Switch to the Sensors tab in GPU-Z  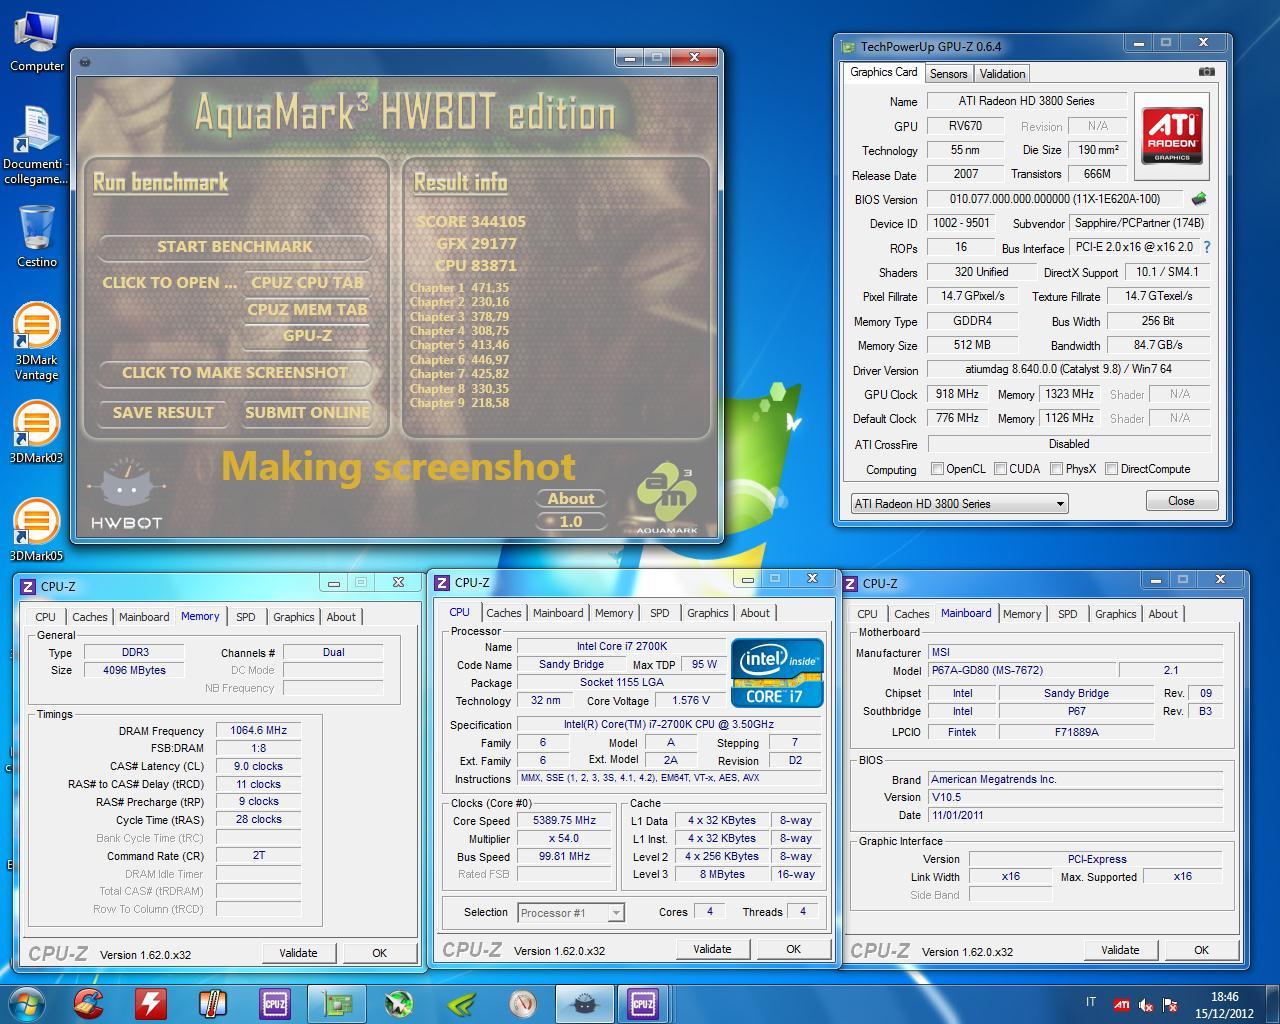click(948, 73)
